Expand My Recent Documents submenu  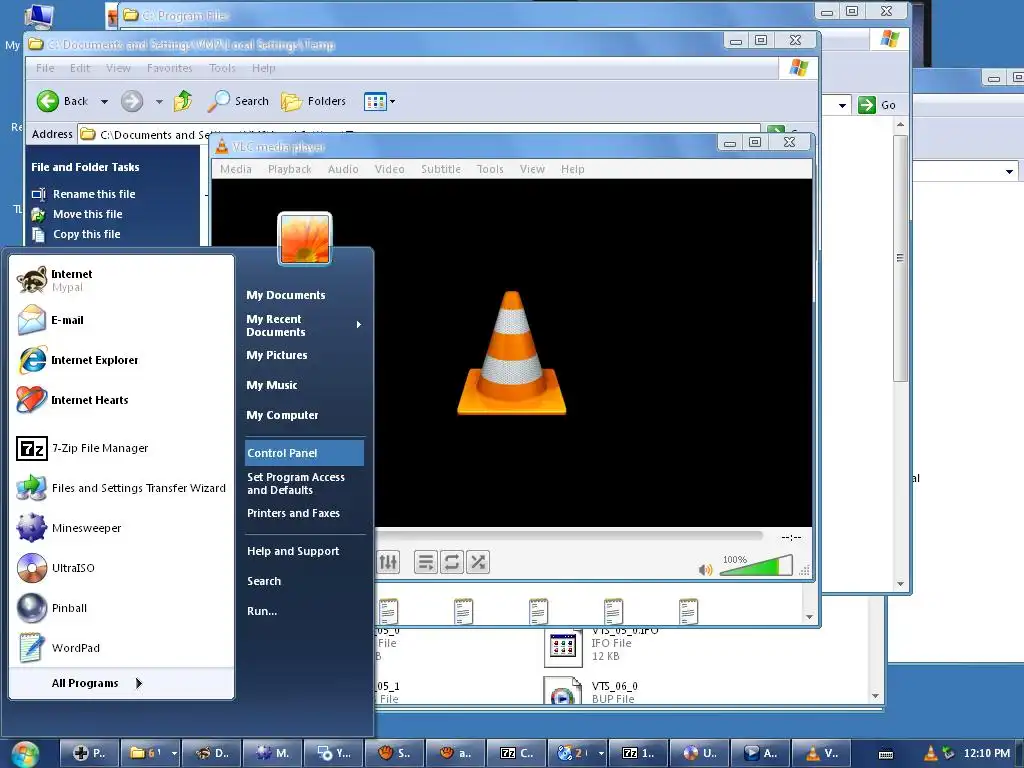(304, 325)
